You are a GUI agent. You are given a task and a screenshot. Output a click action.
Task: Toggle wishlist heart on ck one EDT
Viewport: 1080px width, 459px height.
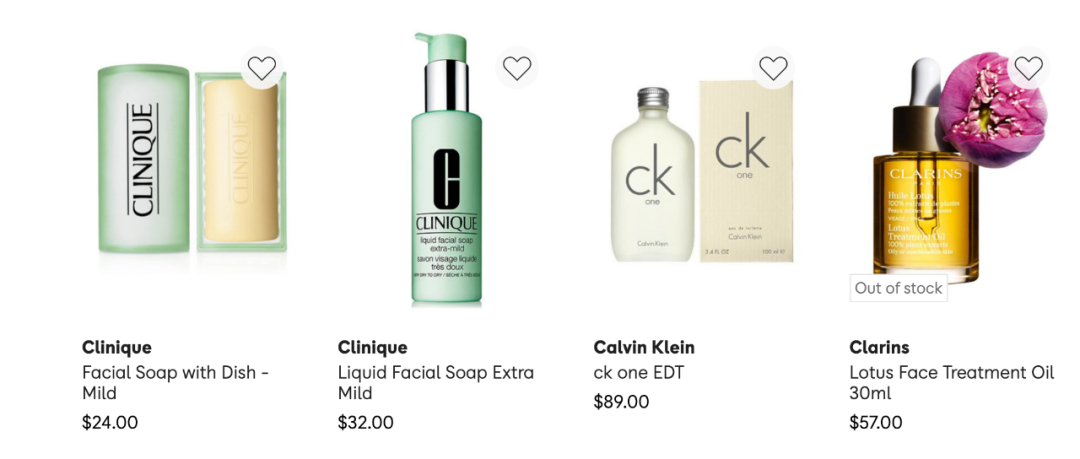pyautogui.click(x=773, y=68)
